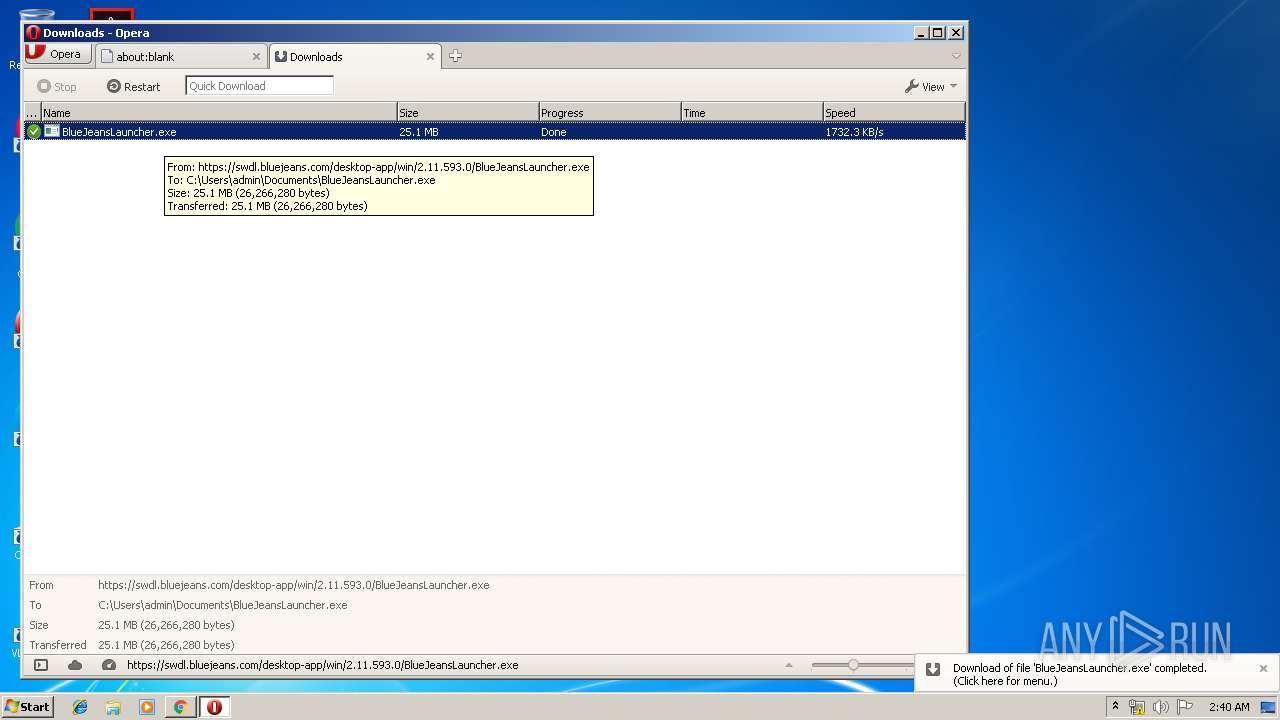
Task: Sort downloads by Time column
Action: (752, 113)
